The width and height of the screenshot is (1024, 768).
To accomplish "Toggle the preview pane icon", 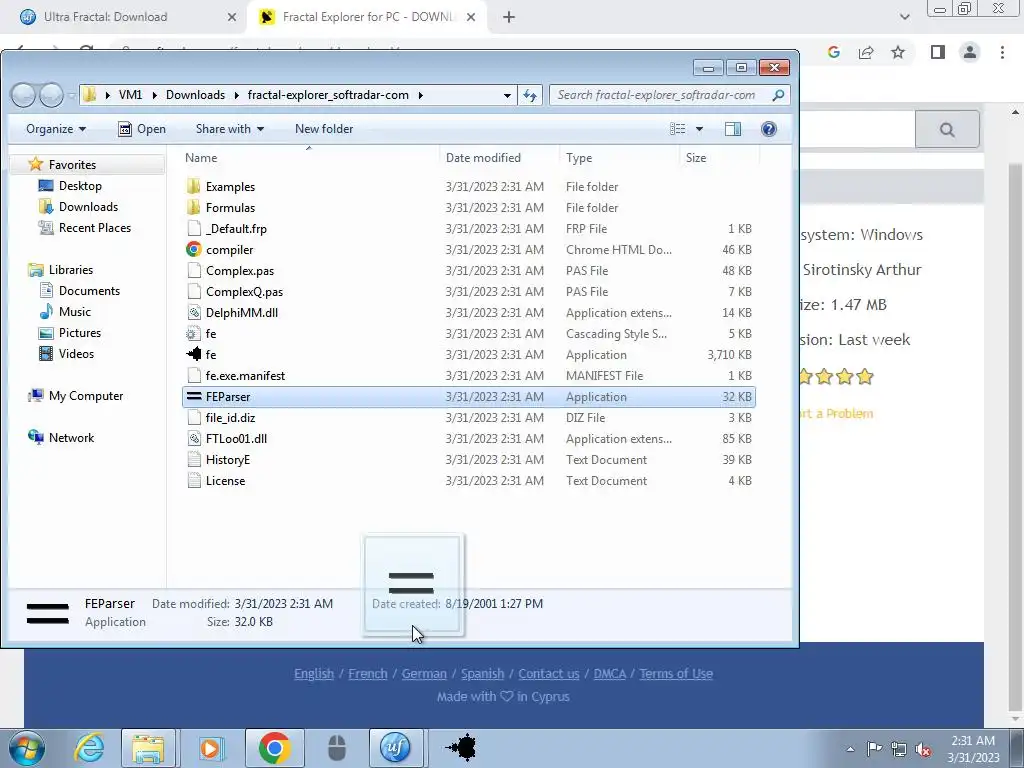I will tap(733, 129).
